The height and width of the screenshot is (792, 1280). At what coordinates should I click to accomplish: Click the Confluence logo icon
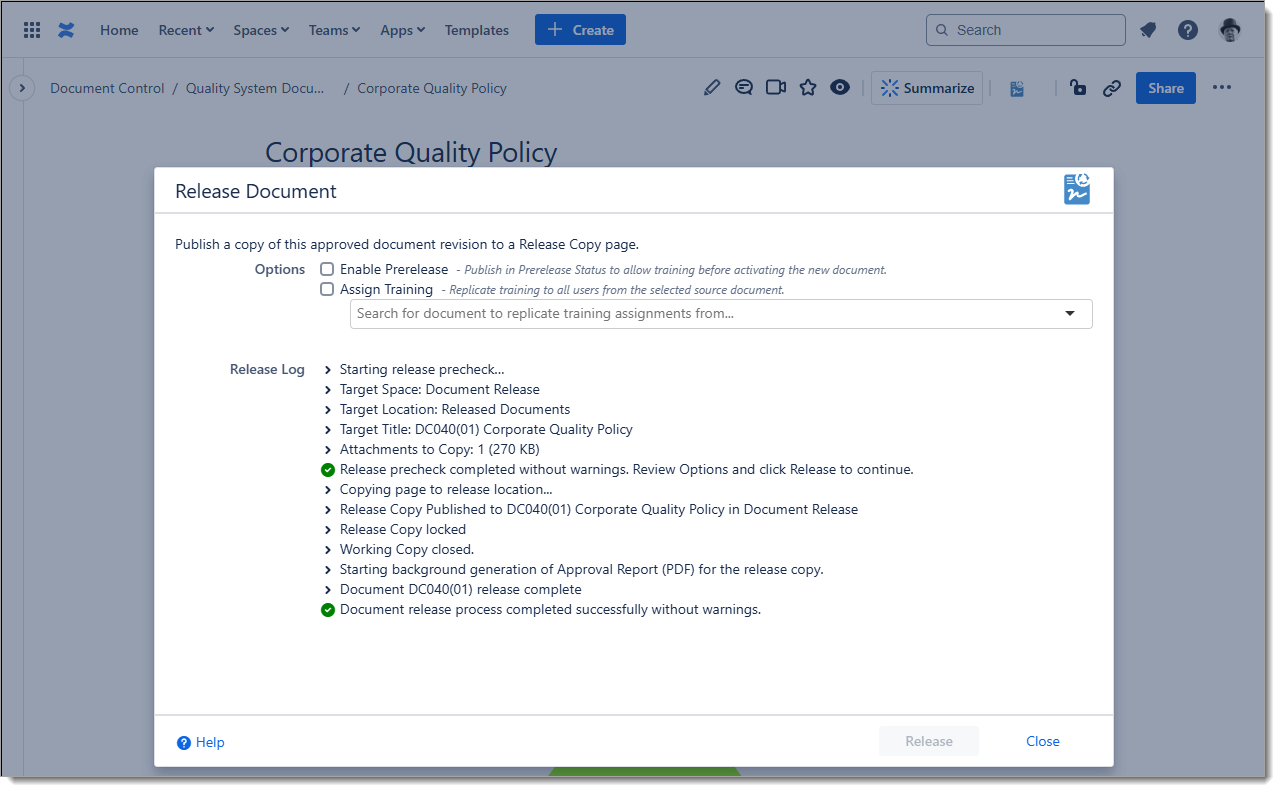(x=66, y=30)
